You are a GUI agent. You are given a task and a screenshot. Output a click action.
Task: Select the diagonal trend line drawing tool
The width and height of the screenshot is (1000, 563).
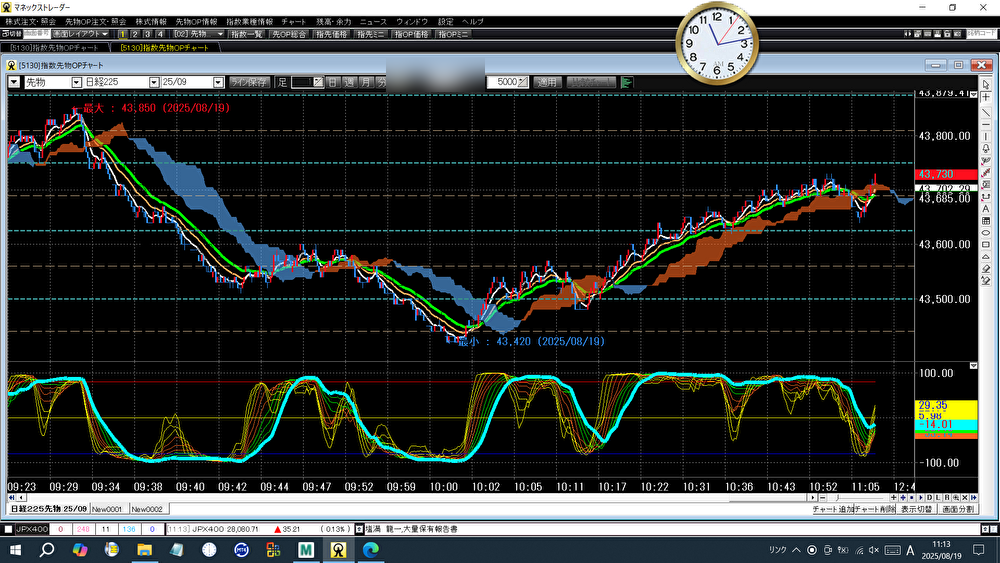coord(986,112)
